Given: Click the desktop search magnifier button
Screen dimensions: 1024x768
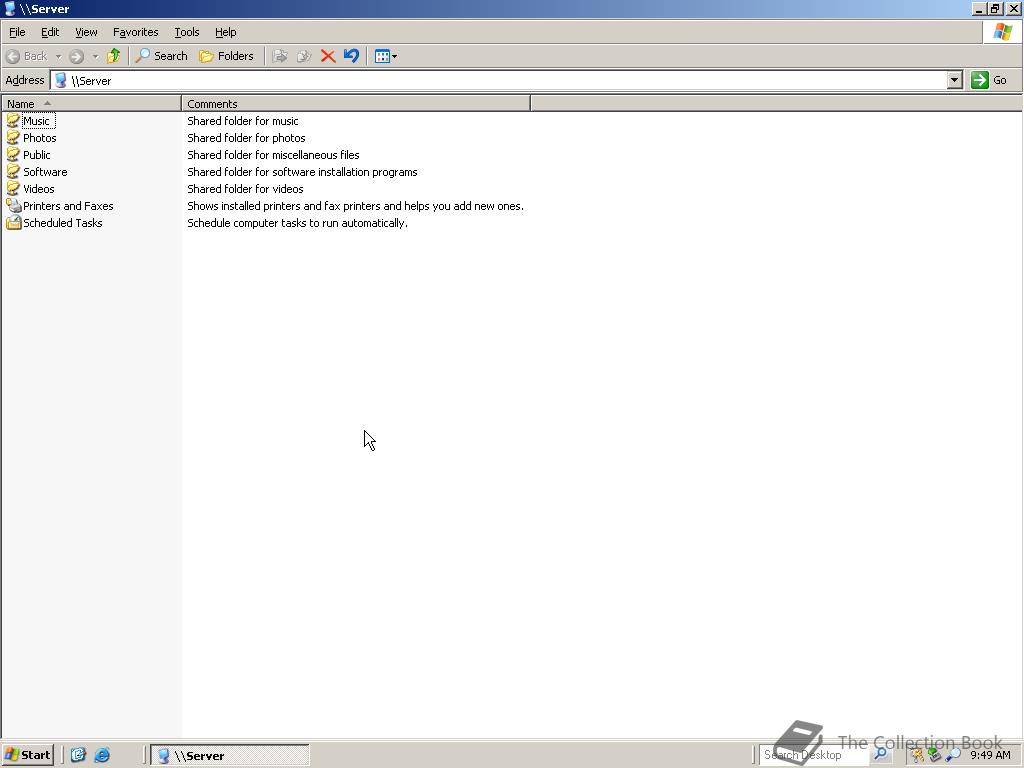Looking at the screenshot, I should pyautogui.click(x=881, y=755).
